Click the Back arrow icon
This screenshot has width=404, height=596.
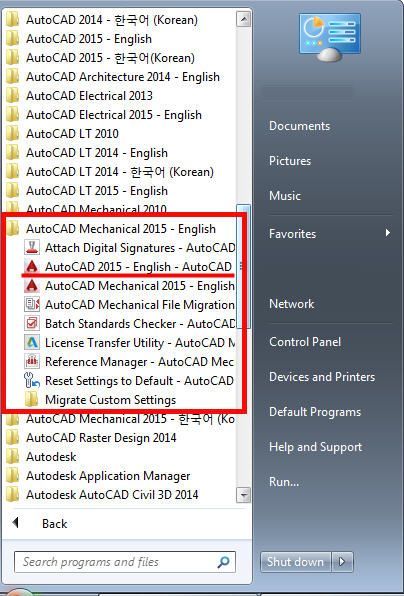tap(16, 523)
